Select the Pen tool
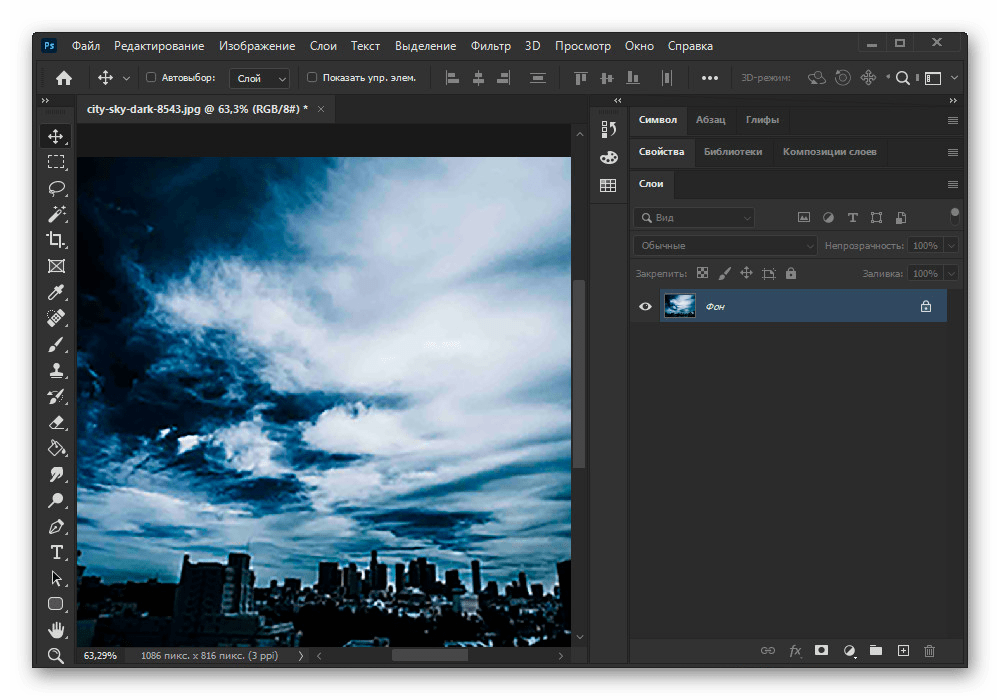The image size is (1000, 700). [x=55, y=527]
